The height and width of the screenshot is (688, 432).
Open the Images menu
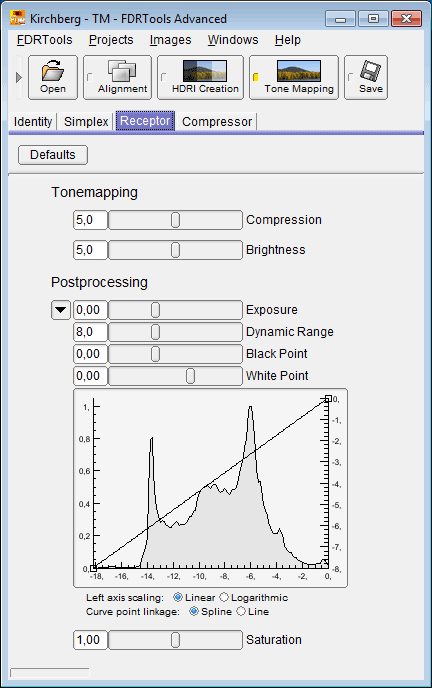(x=170, y=40)
